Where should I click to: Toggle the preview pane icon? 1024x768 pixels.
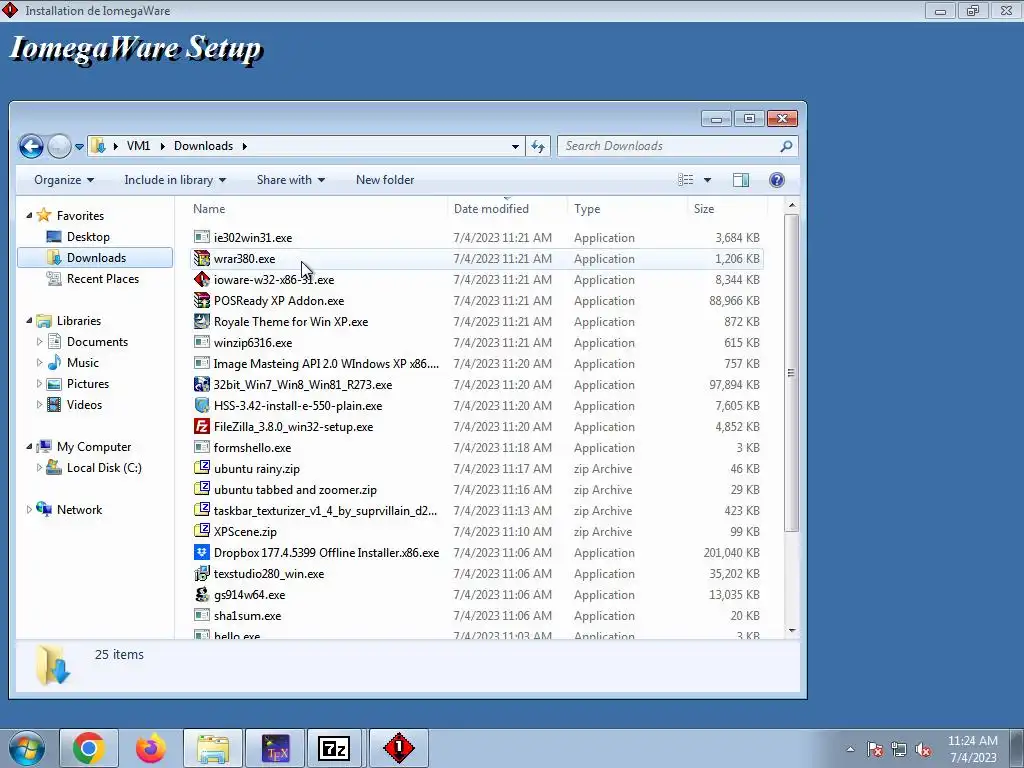coord(741,180)
